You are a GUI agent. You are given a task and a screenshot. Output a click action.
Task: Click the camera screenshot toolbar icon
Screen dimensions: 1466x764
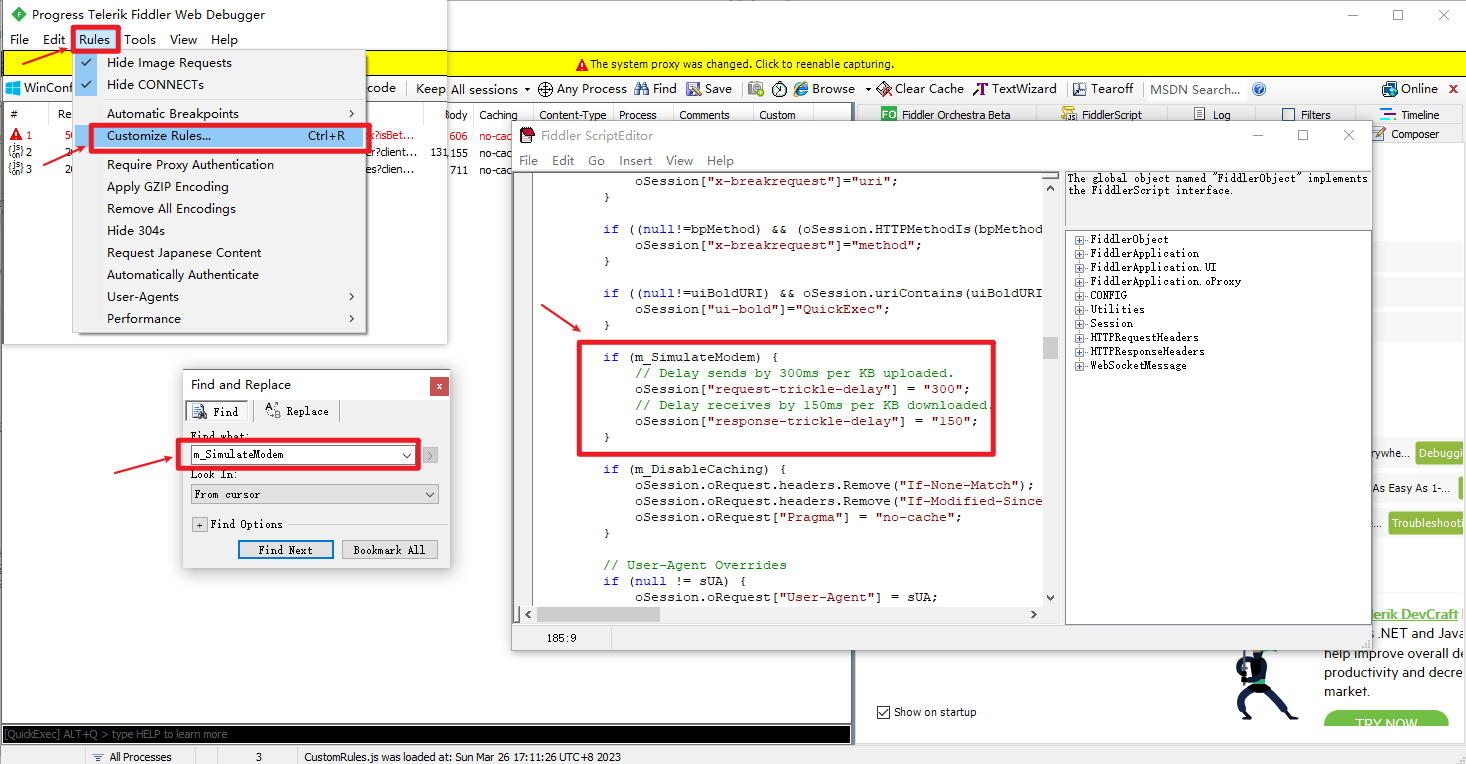(756, 89)
